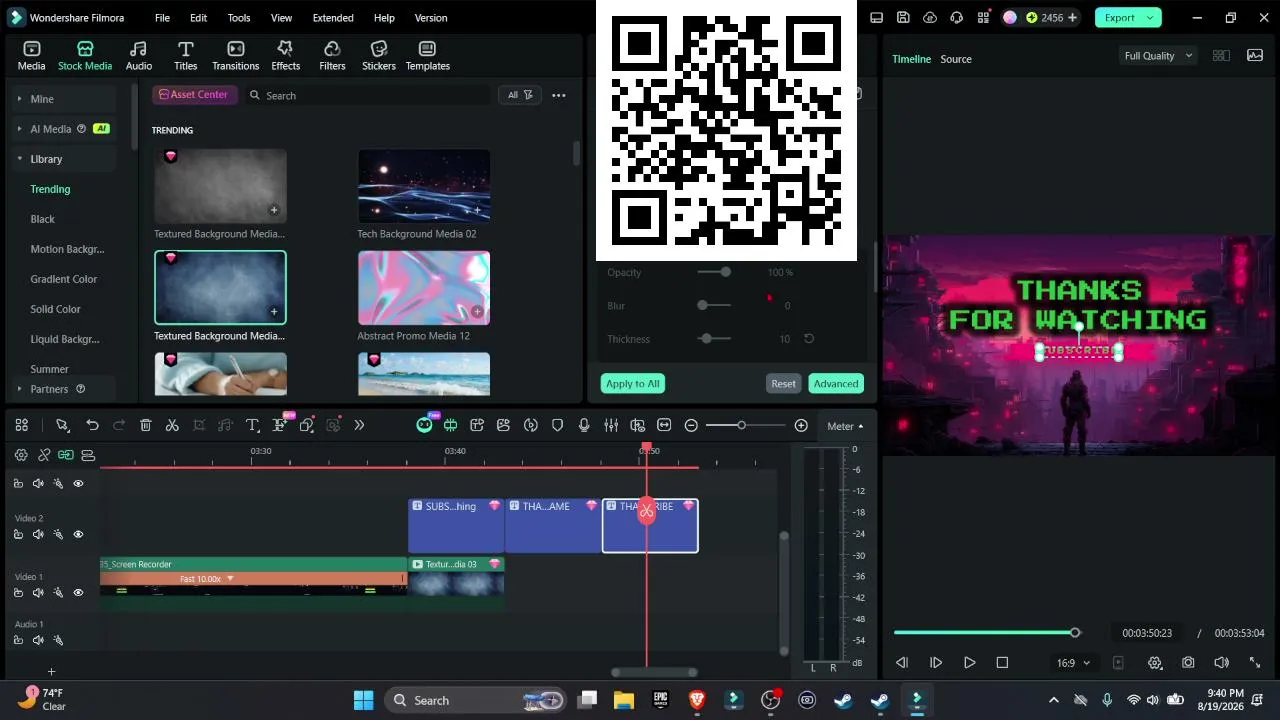This screenshot has width=1280, height=720.
Task: Lock the Audio 1 track
Action: 18,640
